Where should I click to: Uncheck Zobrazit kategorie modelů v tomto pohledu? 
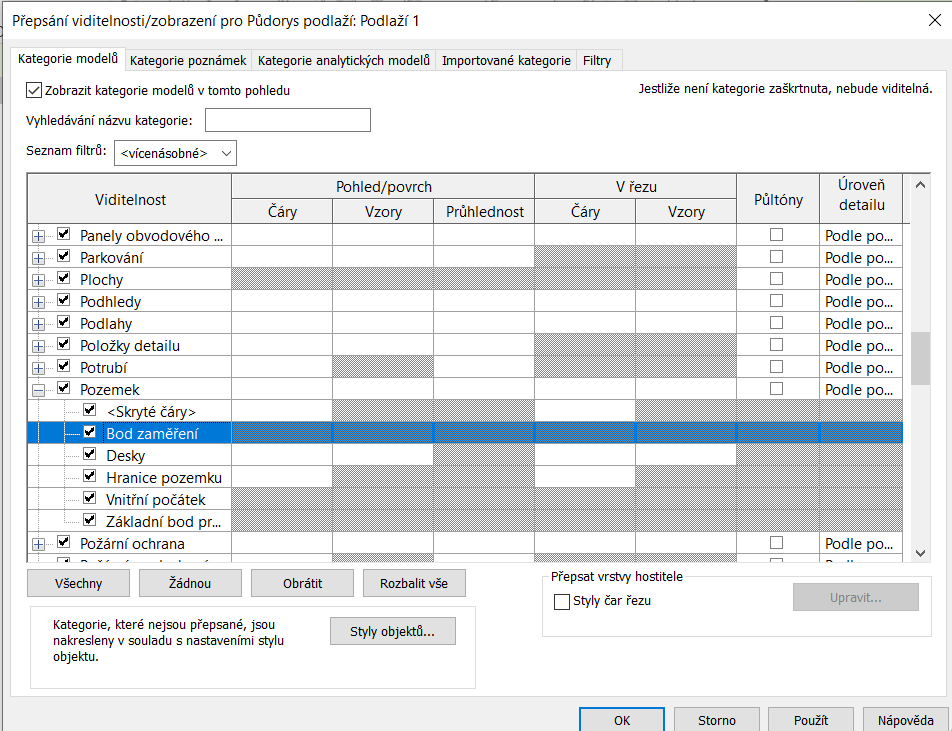pyautogui.click(x=34, y=90)
